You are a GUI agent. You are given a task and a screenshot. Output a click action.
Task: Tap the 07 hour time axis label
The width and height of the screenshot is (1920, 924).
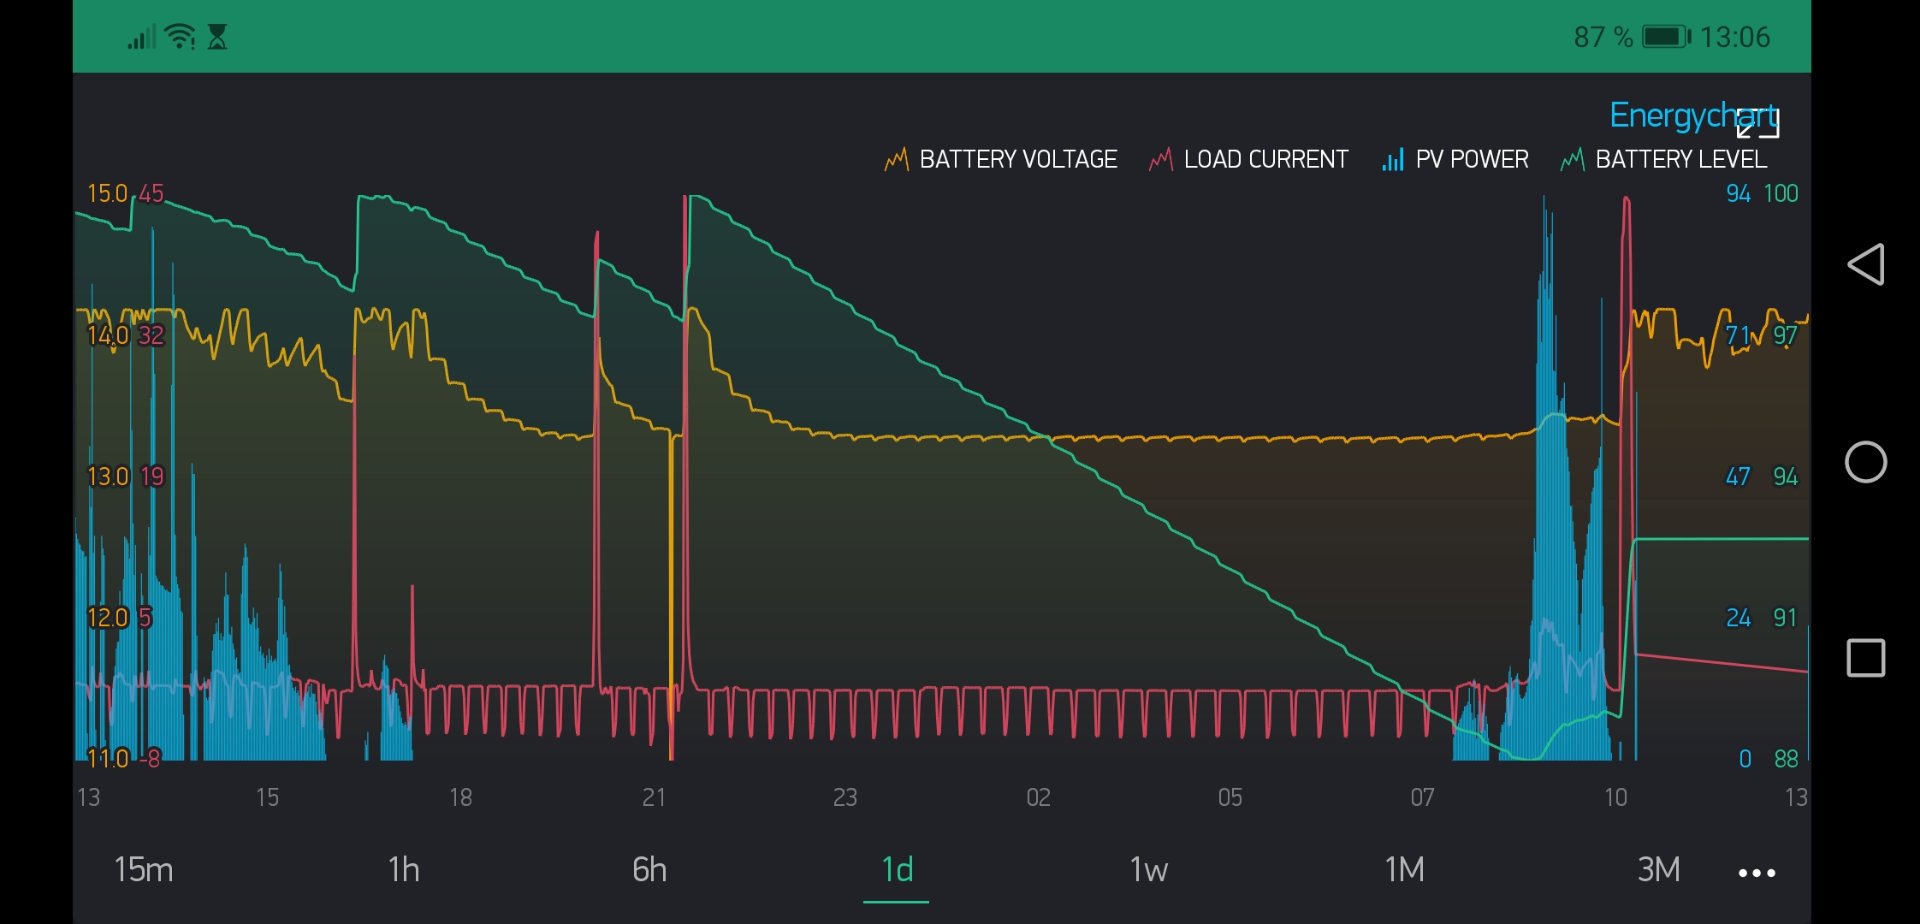(x=1422, y=797)
